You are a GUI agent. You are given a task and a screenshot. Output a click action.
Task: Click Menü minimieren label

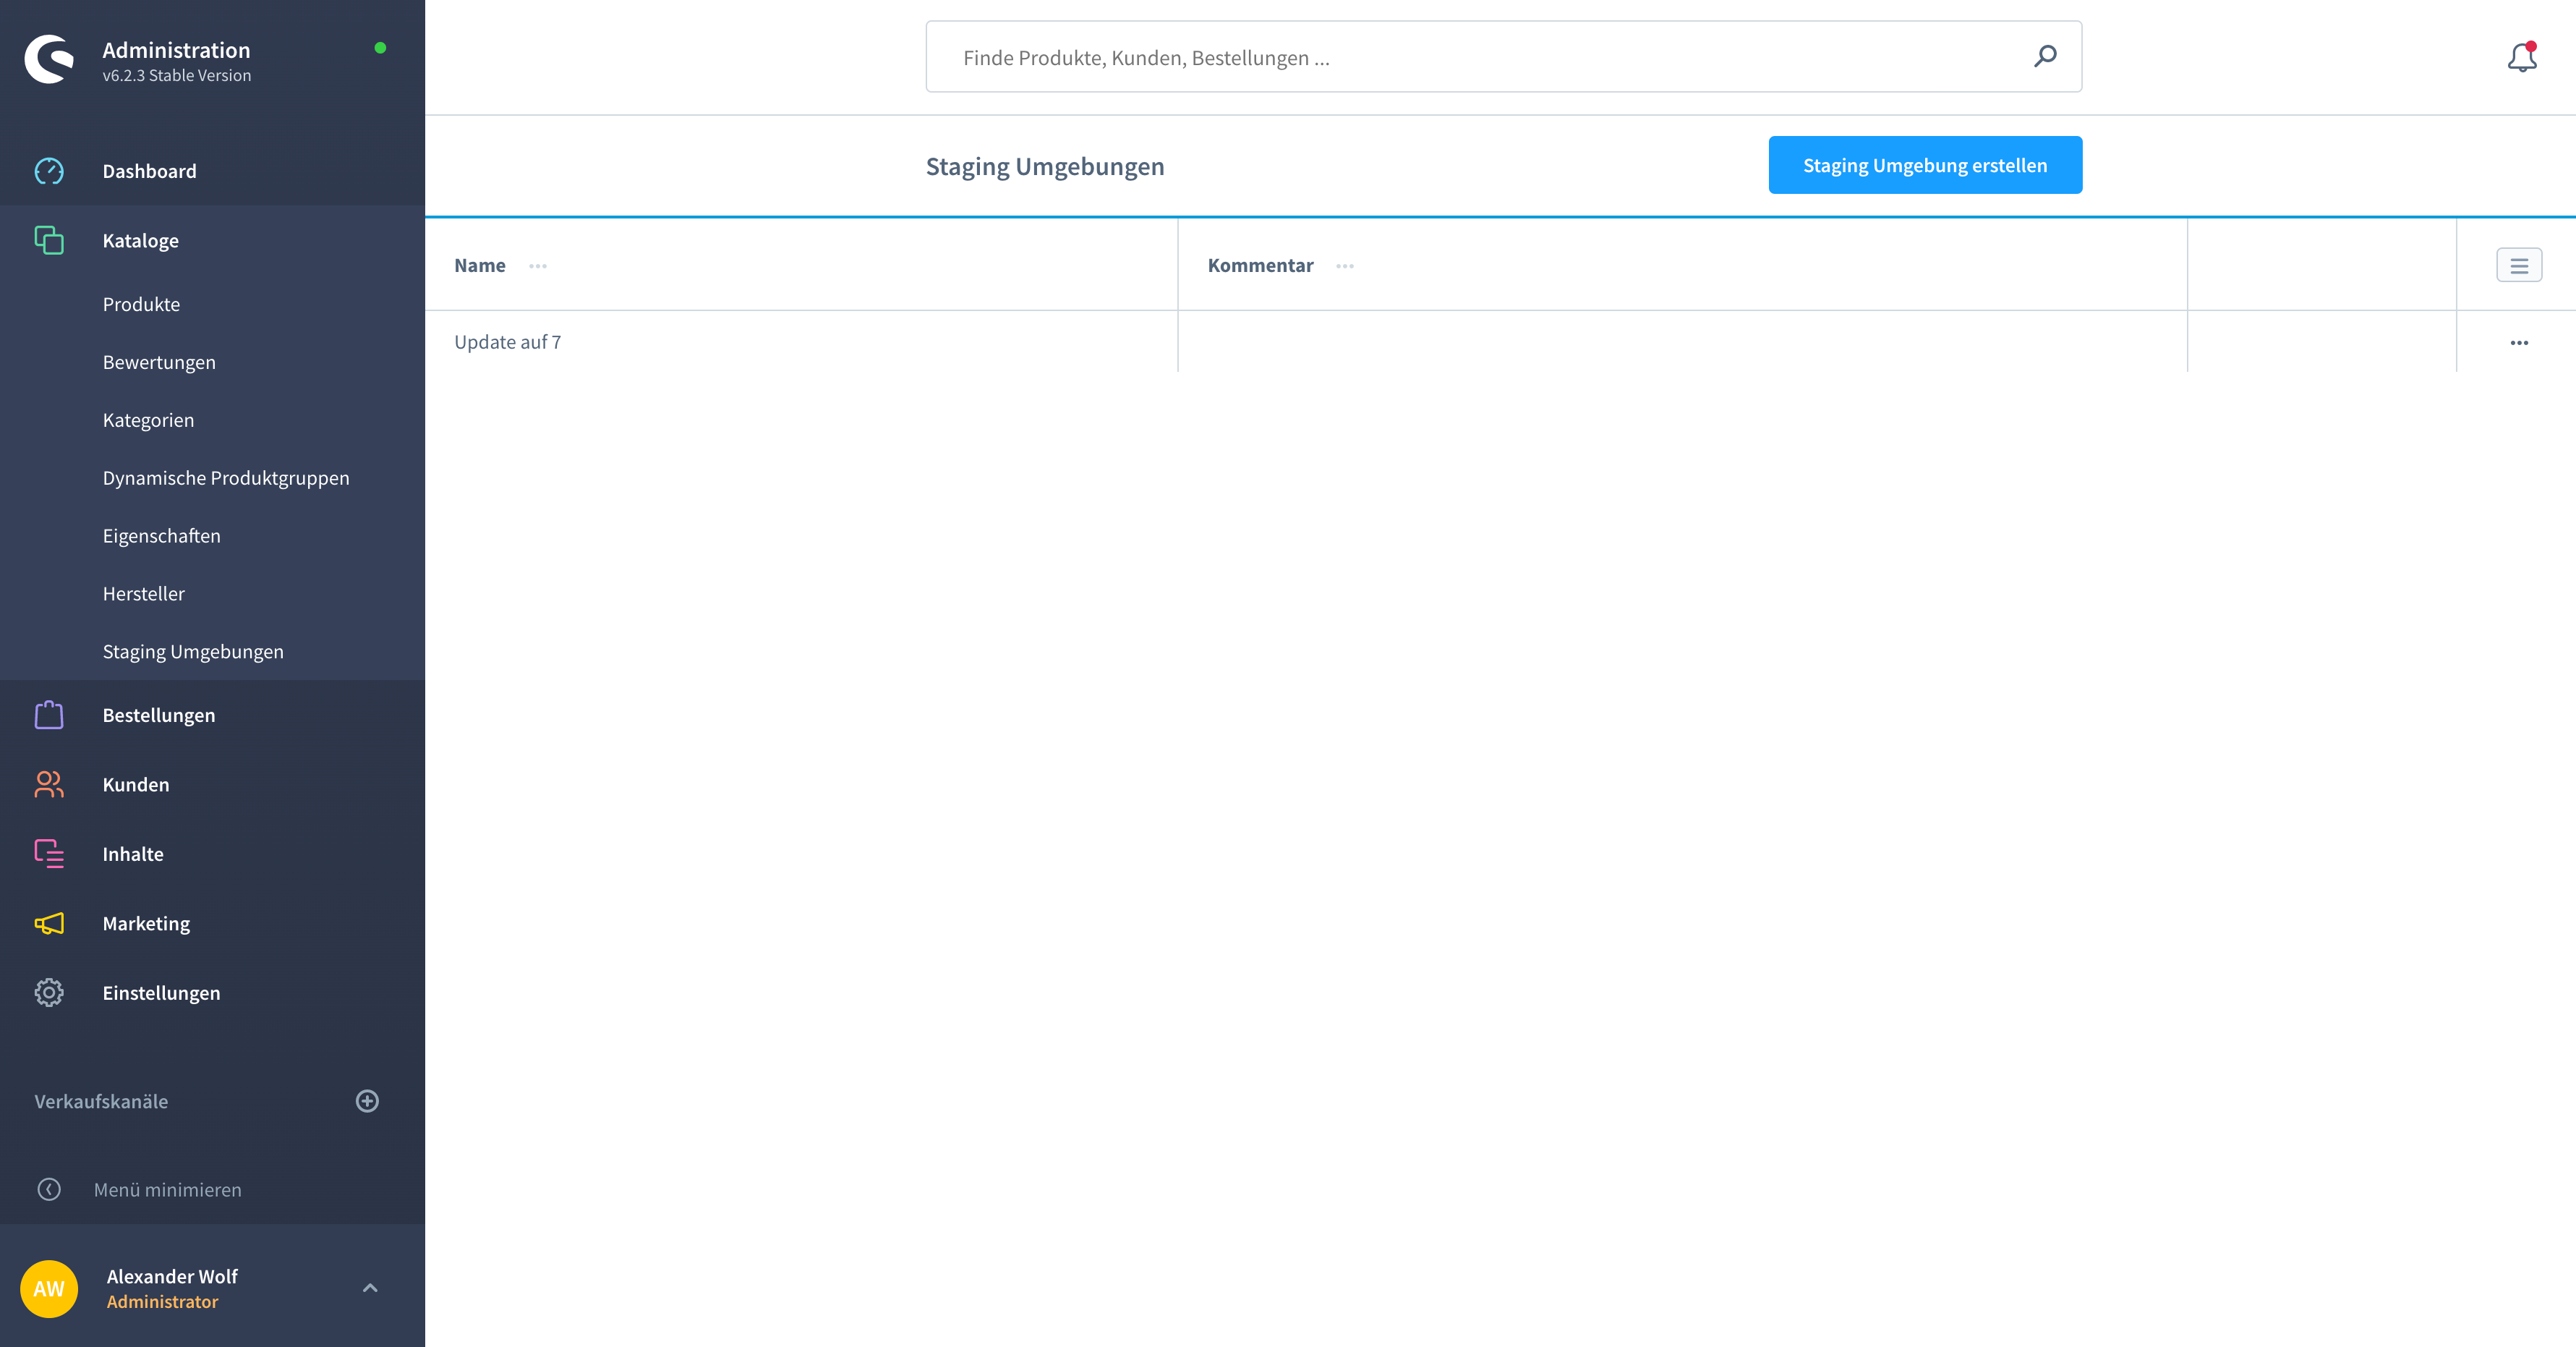(x=167, y=1189)
